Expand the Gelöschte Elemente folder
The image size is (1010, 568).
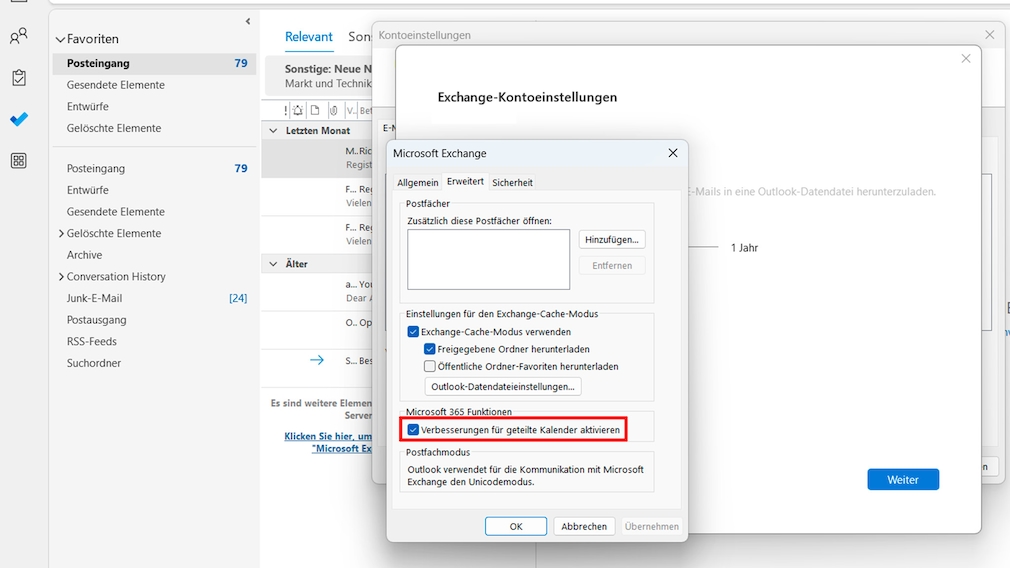tap(61, 233)
